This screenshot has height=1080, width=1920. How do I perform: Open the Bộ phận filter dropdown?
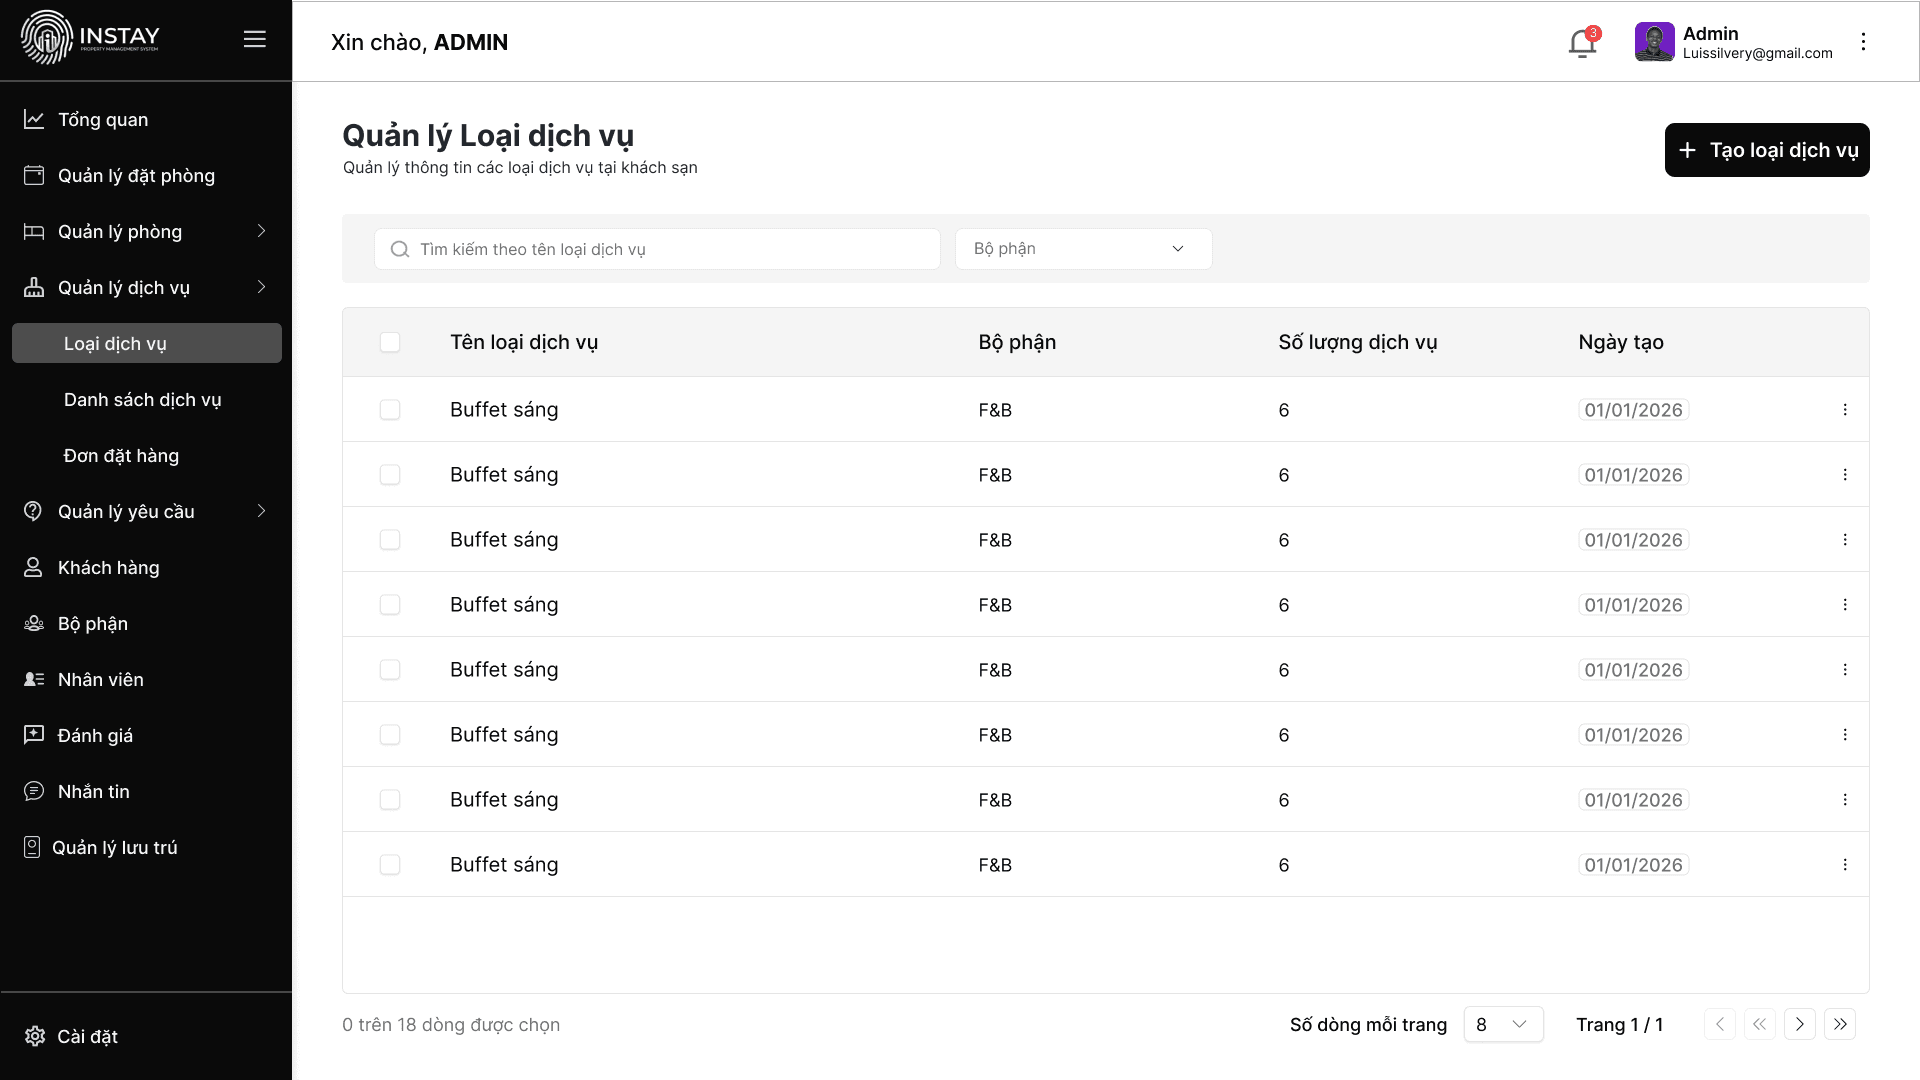(1084, 249)
